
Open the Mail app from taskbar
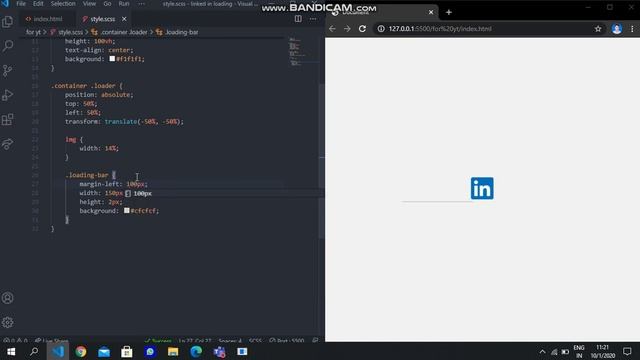click(x=104, y=351)
